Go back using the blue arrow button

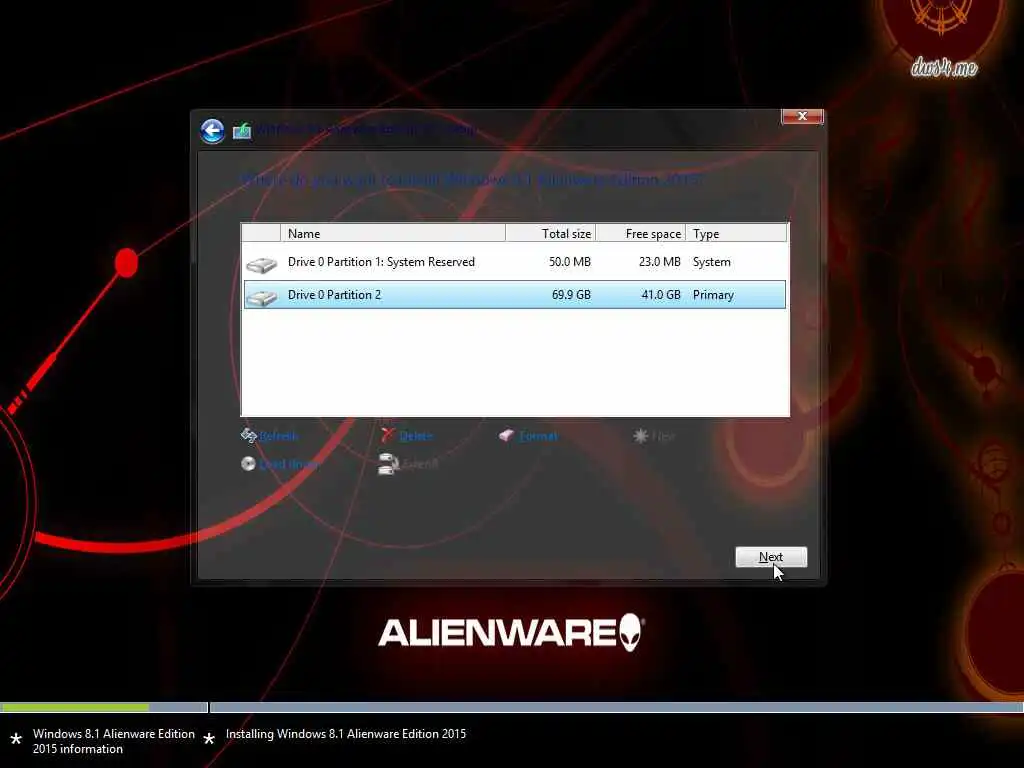pyautogui.click(x=212, y=131)
